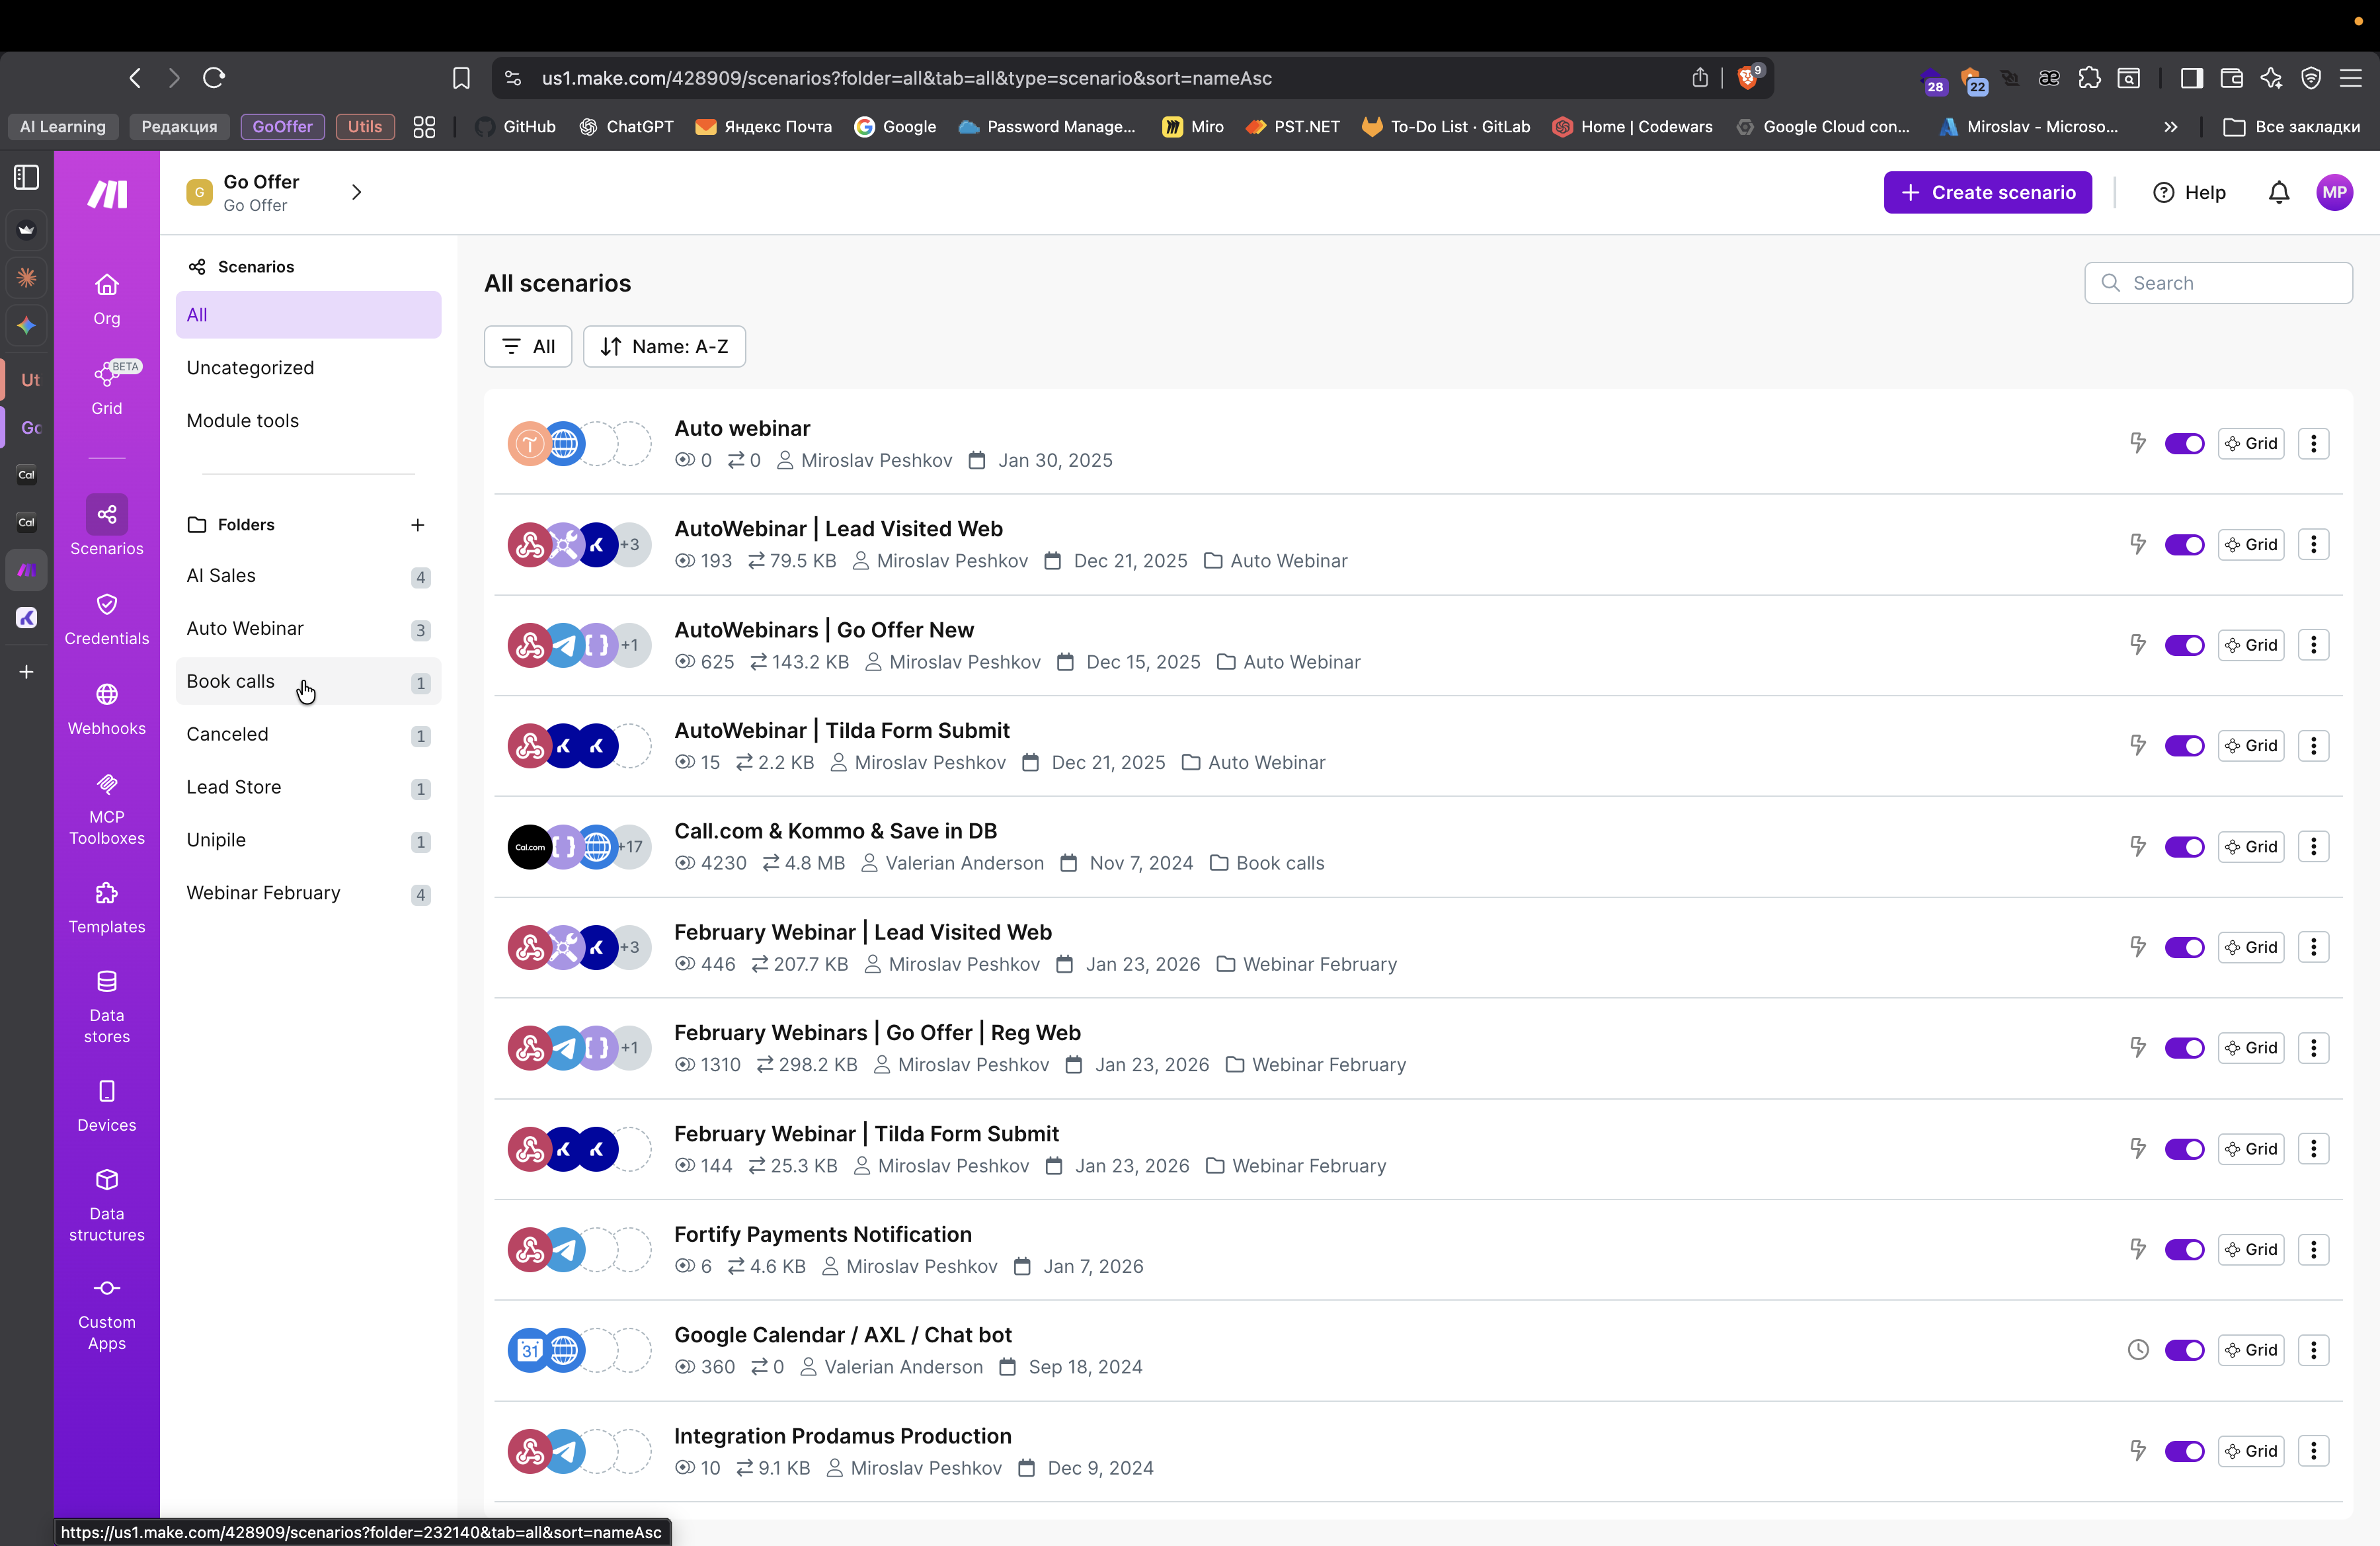This screenshot has width=2380, height=1546.
Task: Click plus icon to add folder
Action: [418, 525]
